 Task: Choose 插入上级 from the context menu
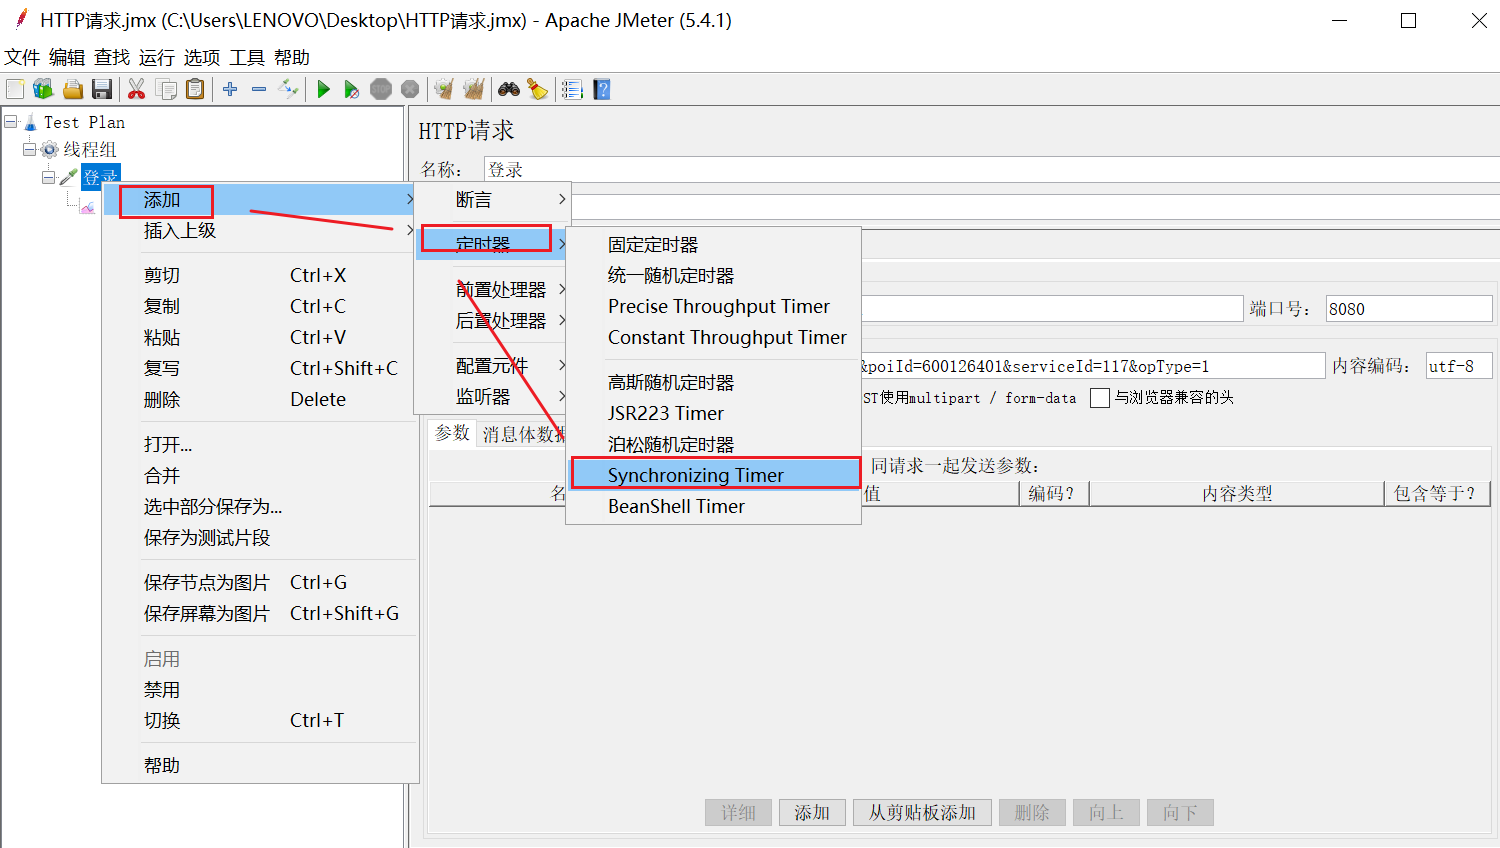tap(260, 231)
